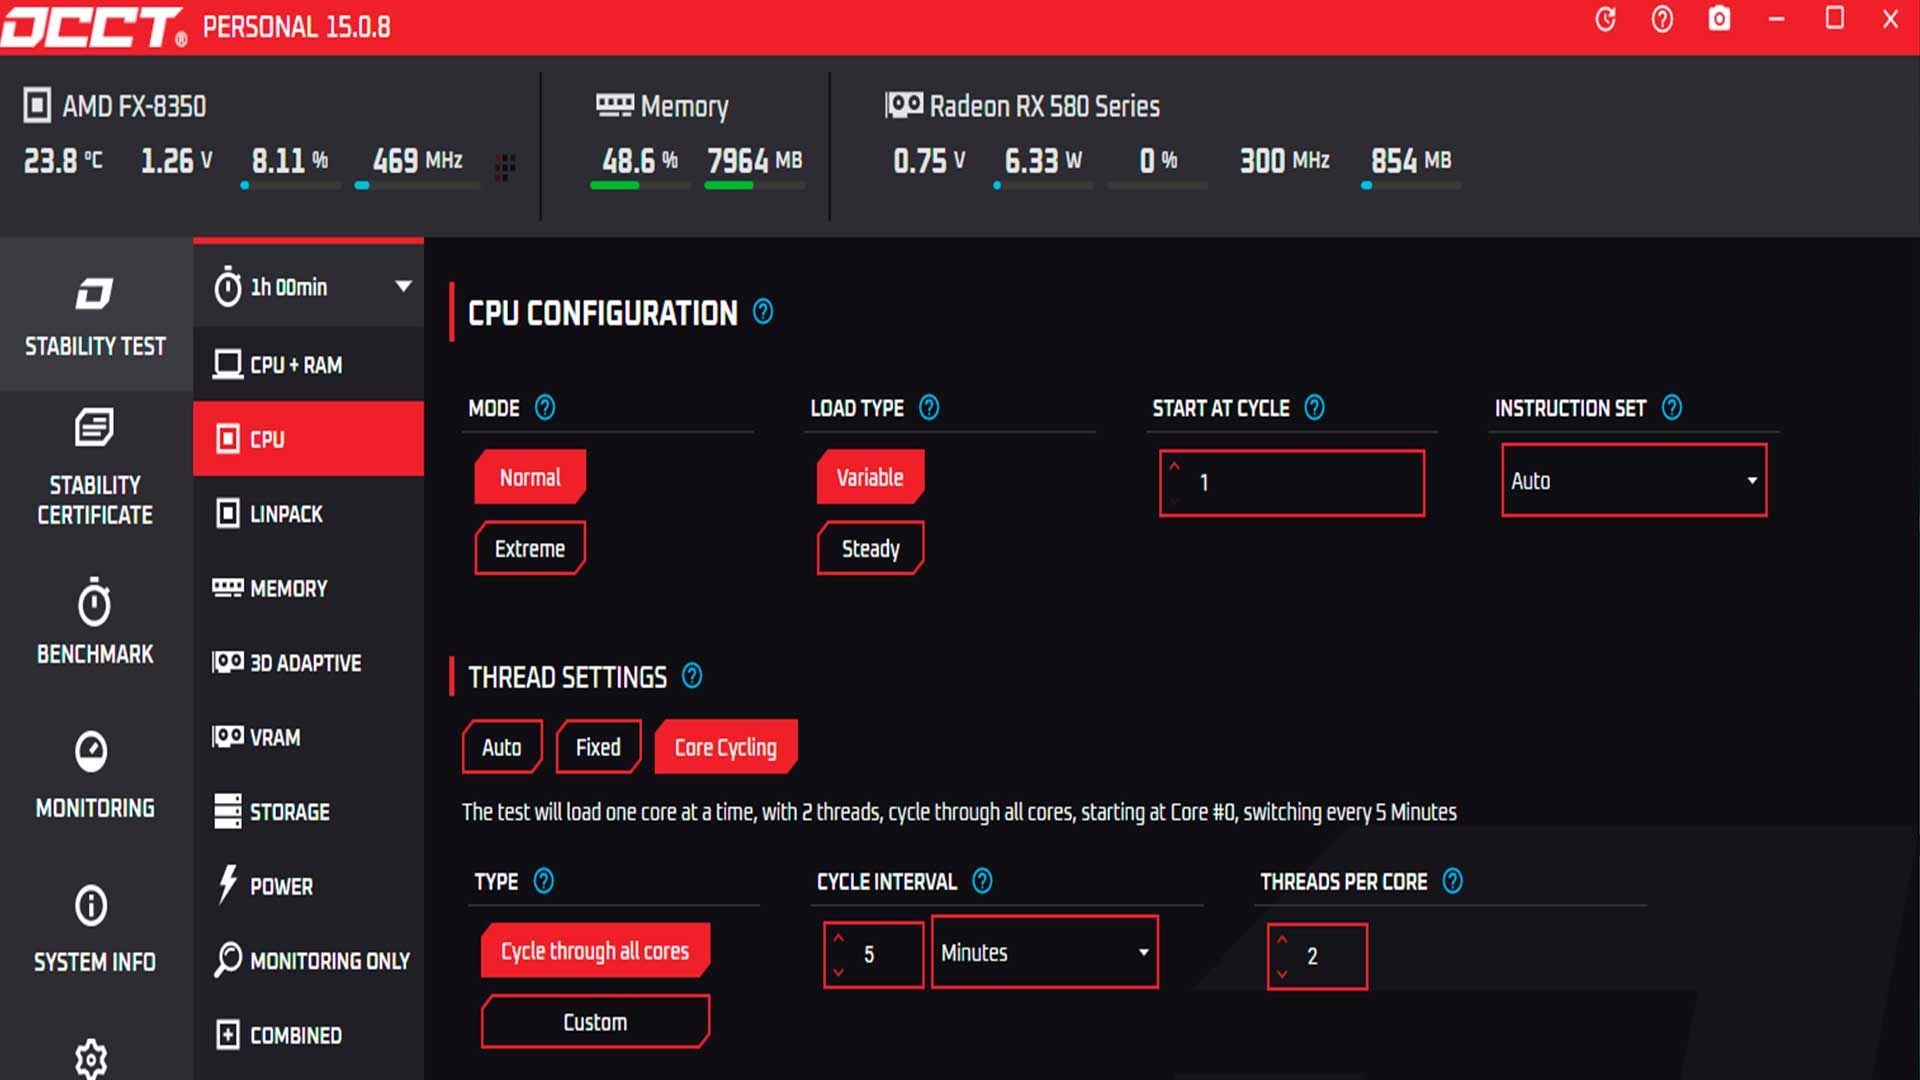Viewport: 1920px width, 1080px height.
Task: Select the Linpack test tab
Action: (x=286, y=514)
